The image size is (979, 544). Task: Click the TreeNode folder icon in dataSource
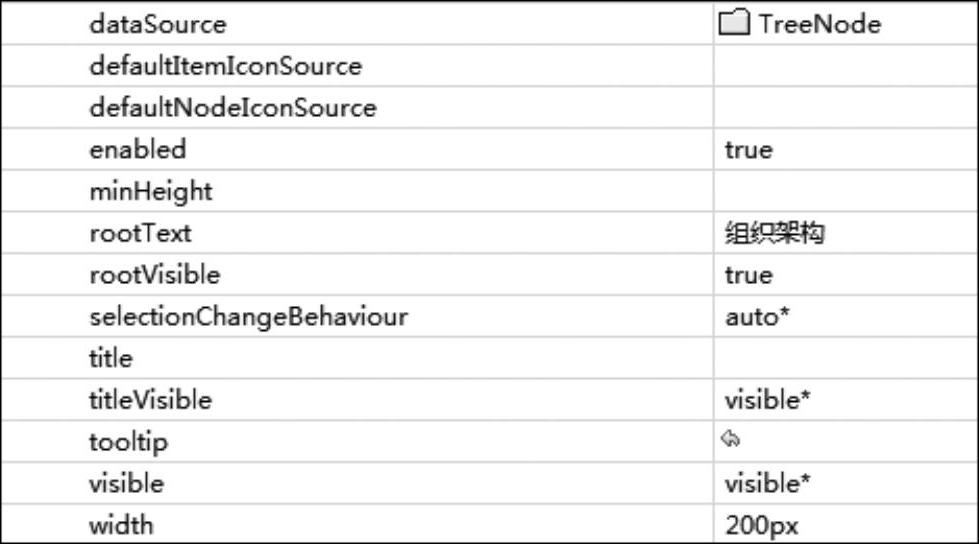click(735, 24)
